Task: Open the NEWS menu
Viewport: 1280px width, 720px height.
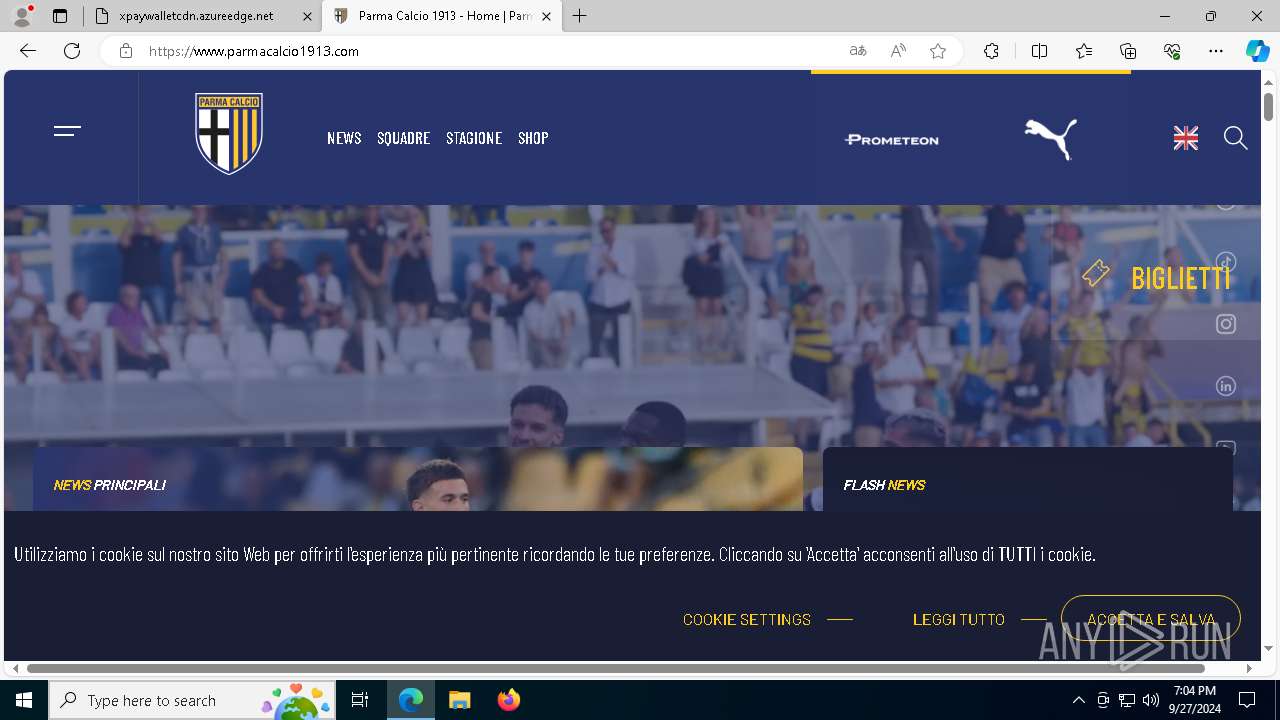Action: coord(344,138)
